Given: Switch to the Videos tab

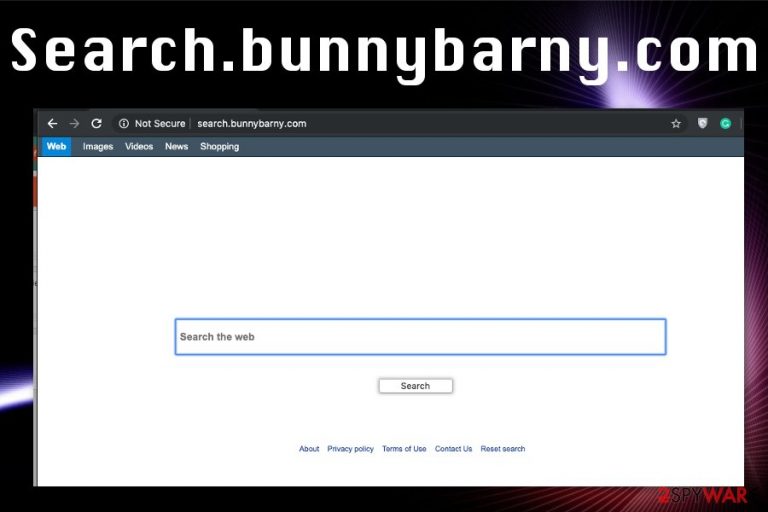Looking at the screenshot, I should click(139, 146).
